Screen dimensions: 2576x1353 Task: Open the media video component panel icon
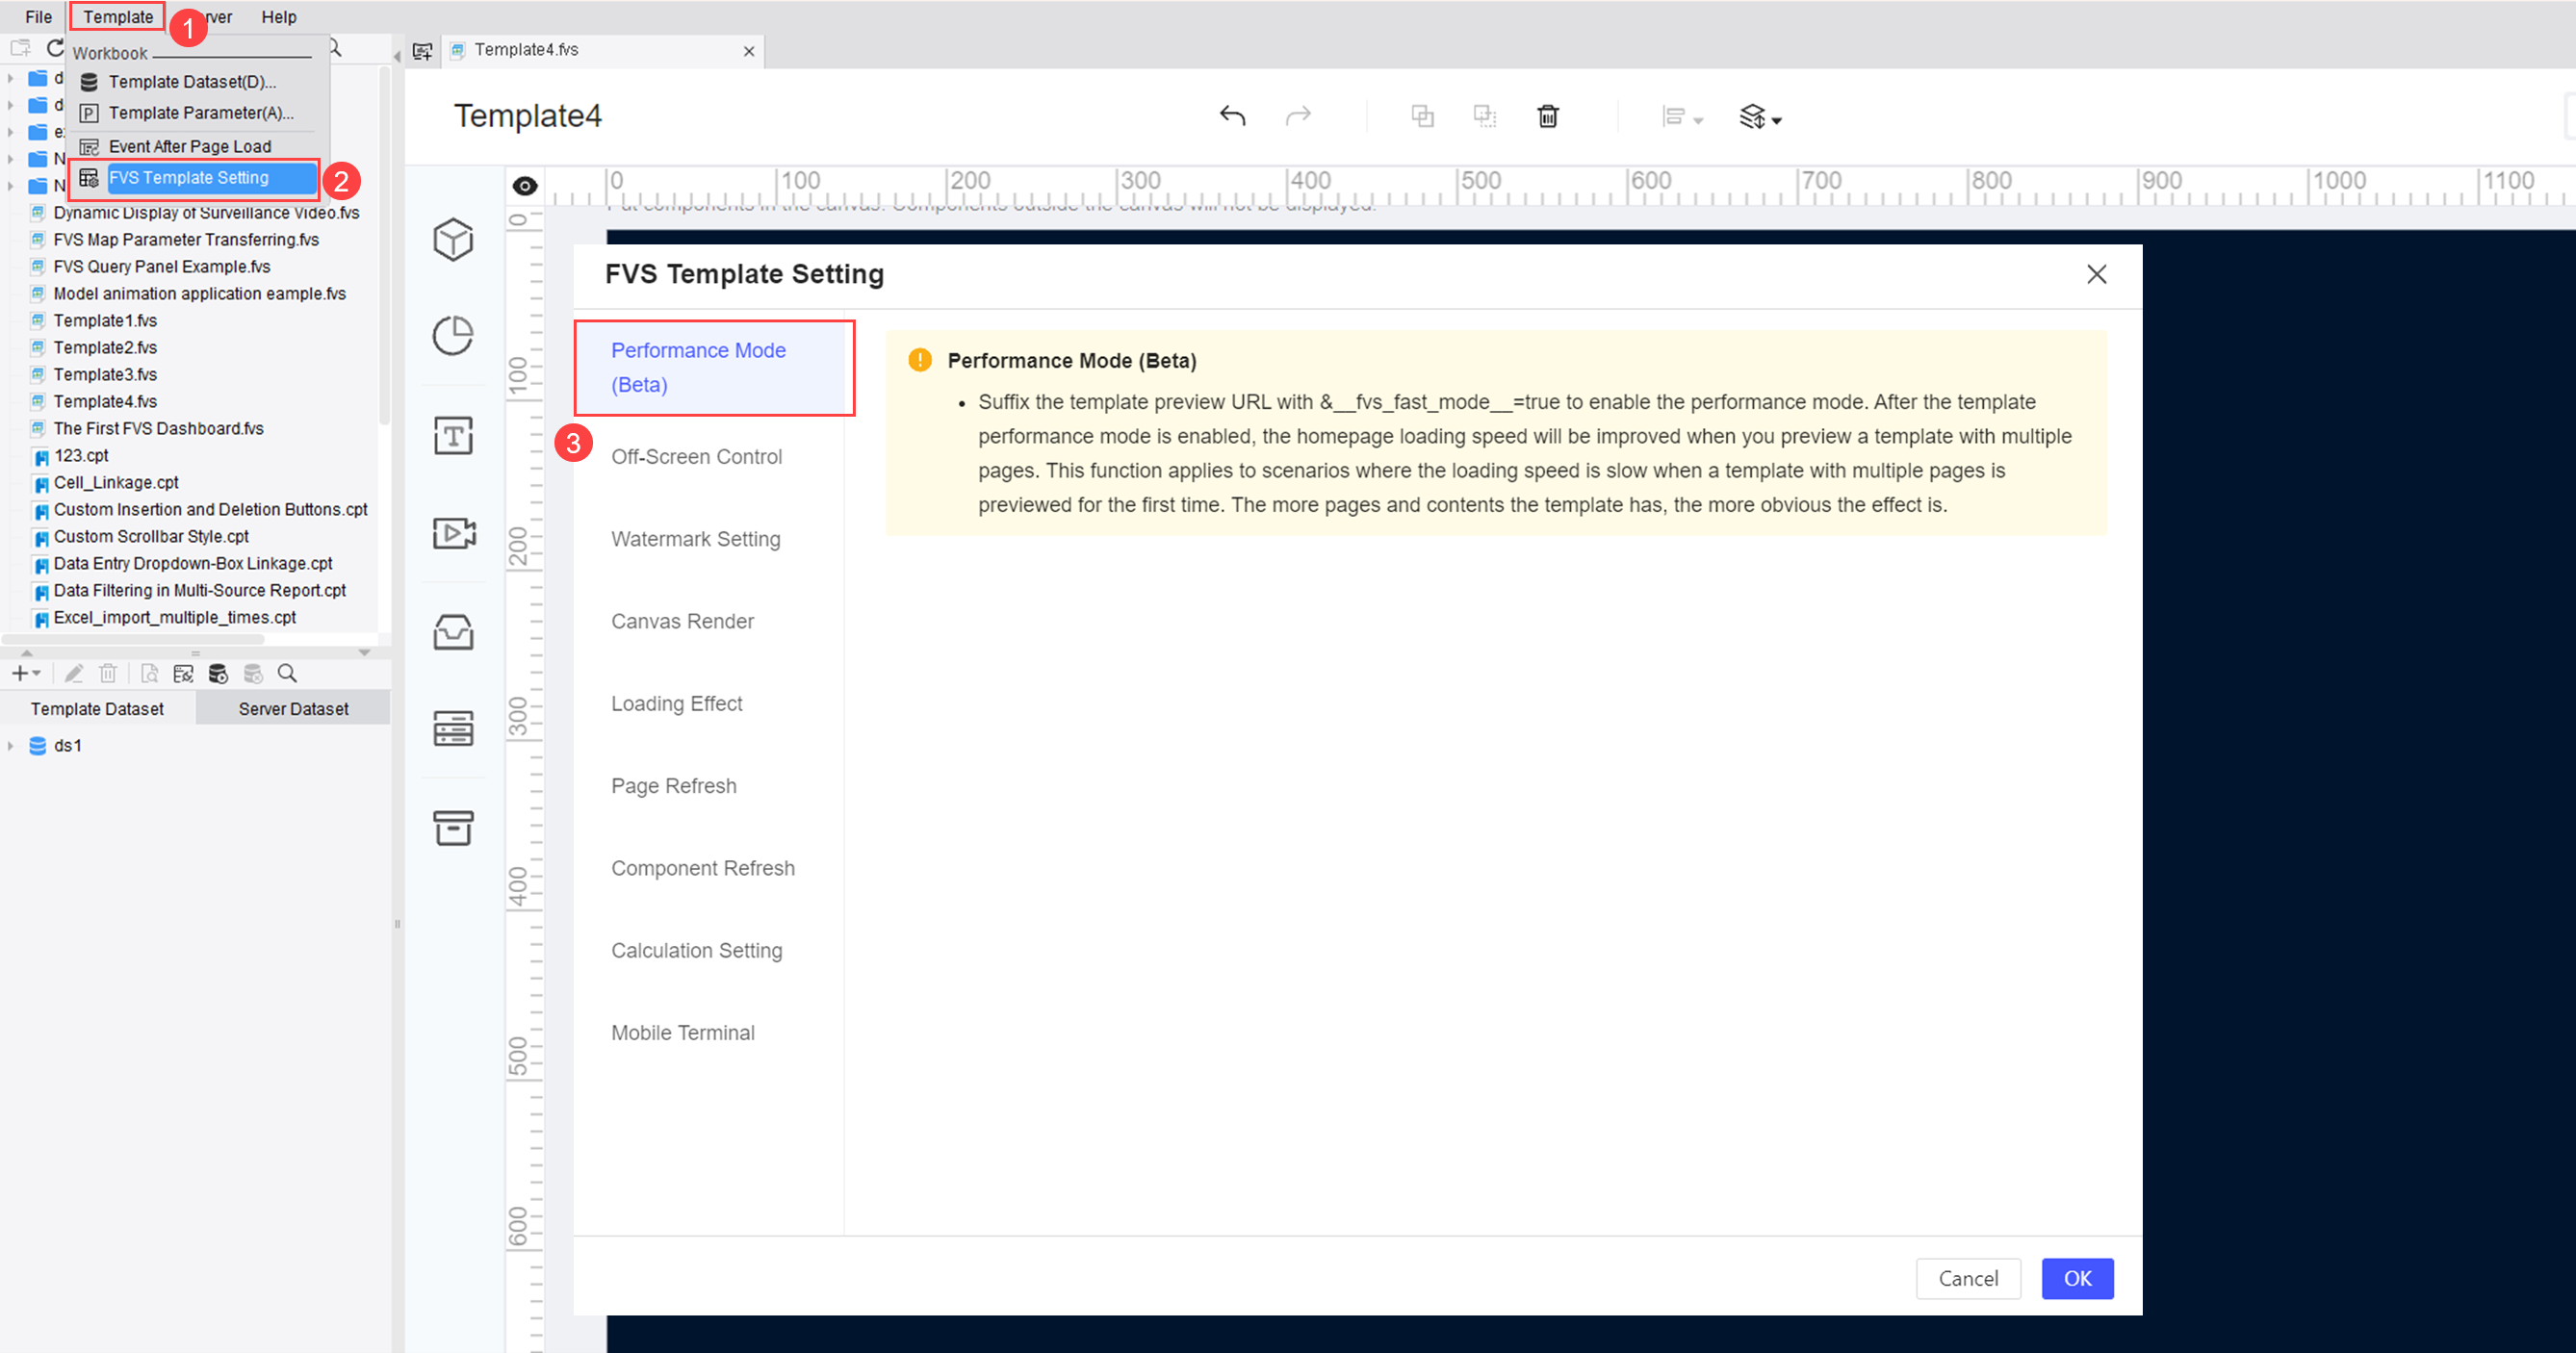click(x=454, y=533)
